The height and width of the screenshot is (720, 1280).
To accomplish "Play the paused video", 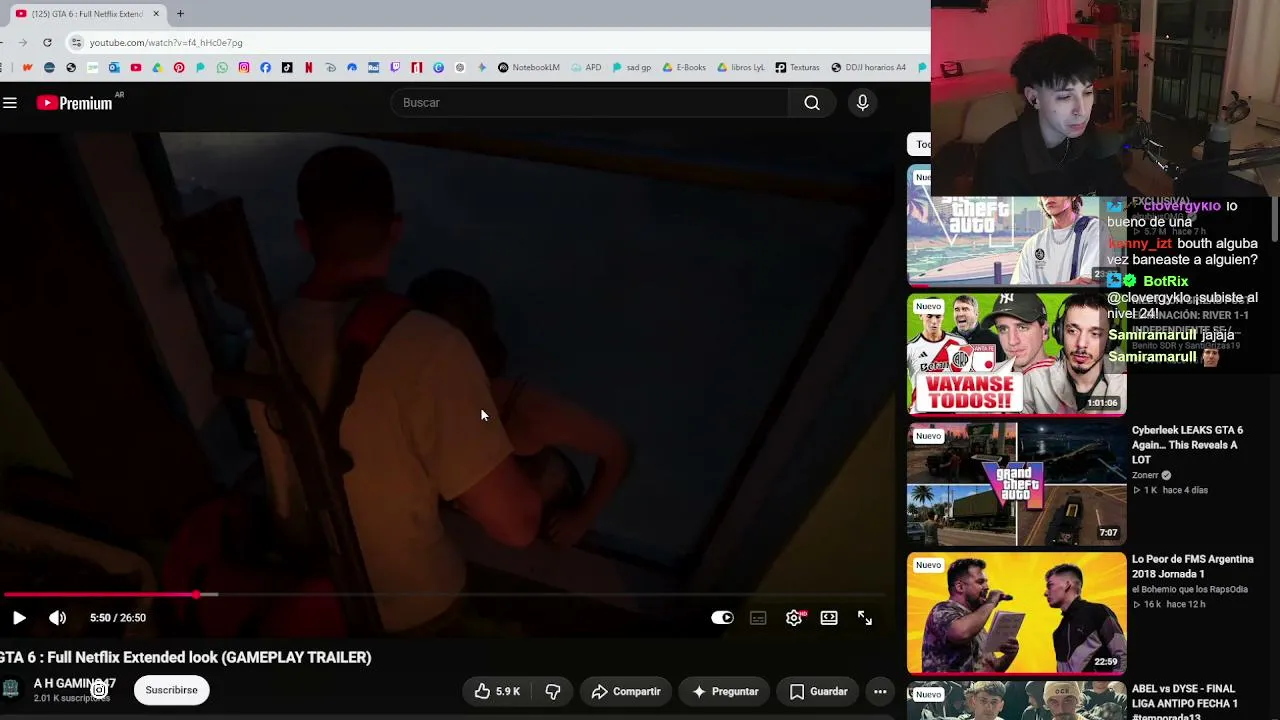I will click(x=19, y=618).
